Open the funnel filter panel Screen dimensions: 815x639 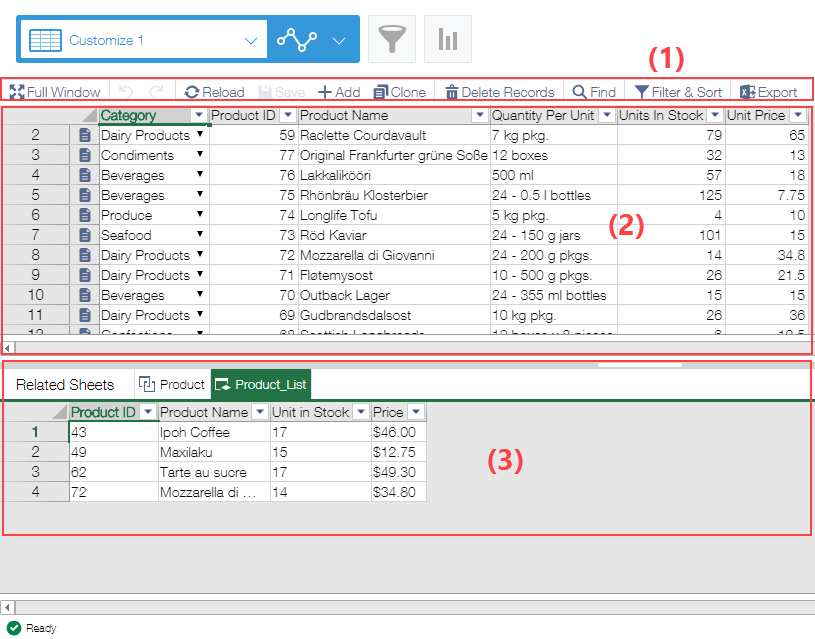pos(391,40)
